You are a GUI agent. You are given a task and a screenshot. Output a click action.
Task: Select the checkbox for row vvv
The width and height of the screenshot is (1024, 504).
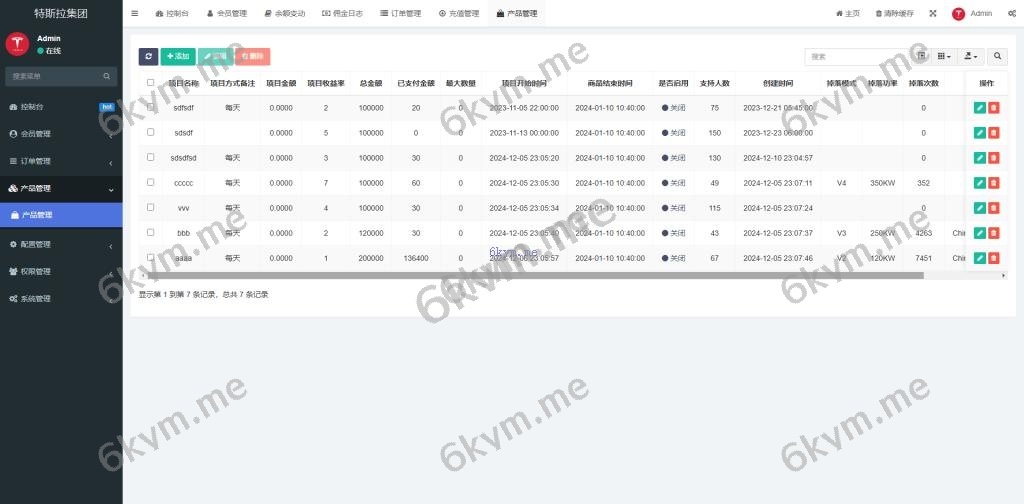click(151, 207)
